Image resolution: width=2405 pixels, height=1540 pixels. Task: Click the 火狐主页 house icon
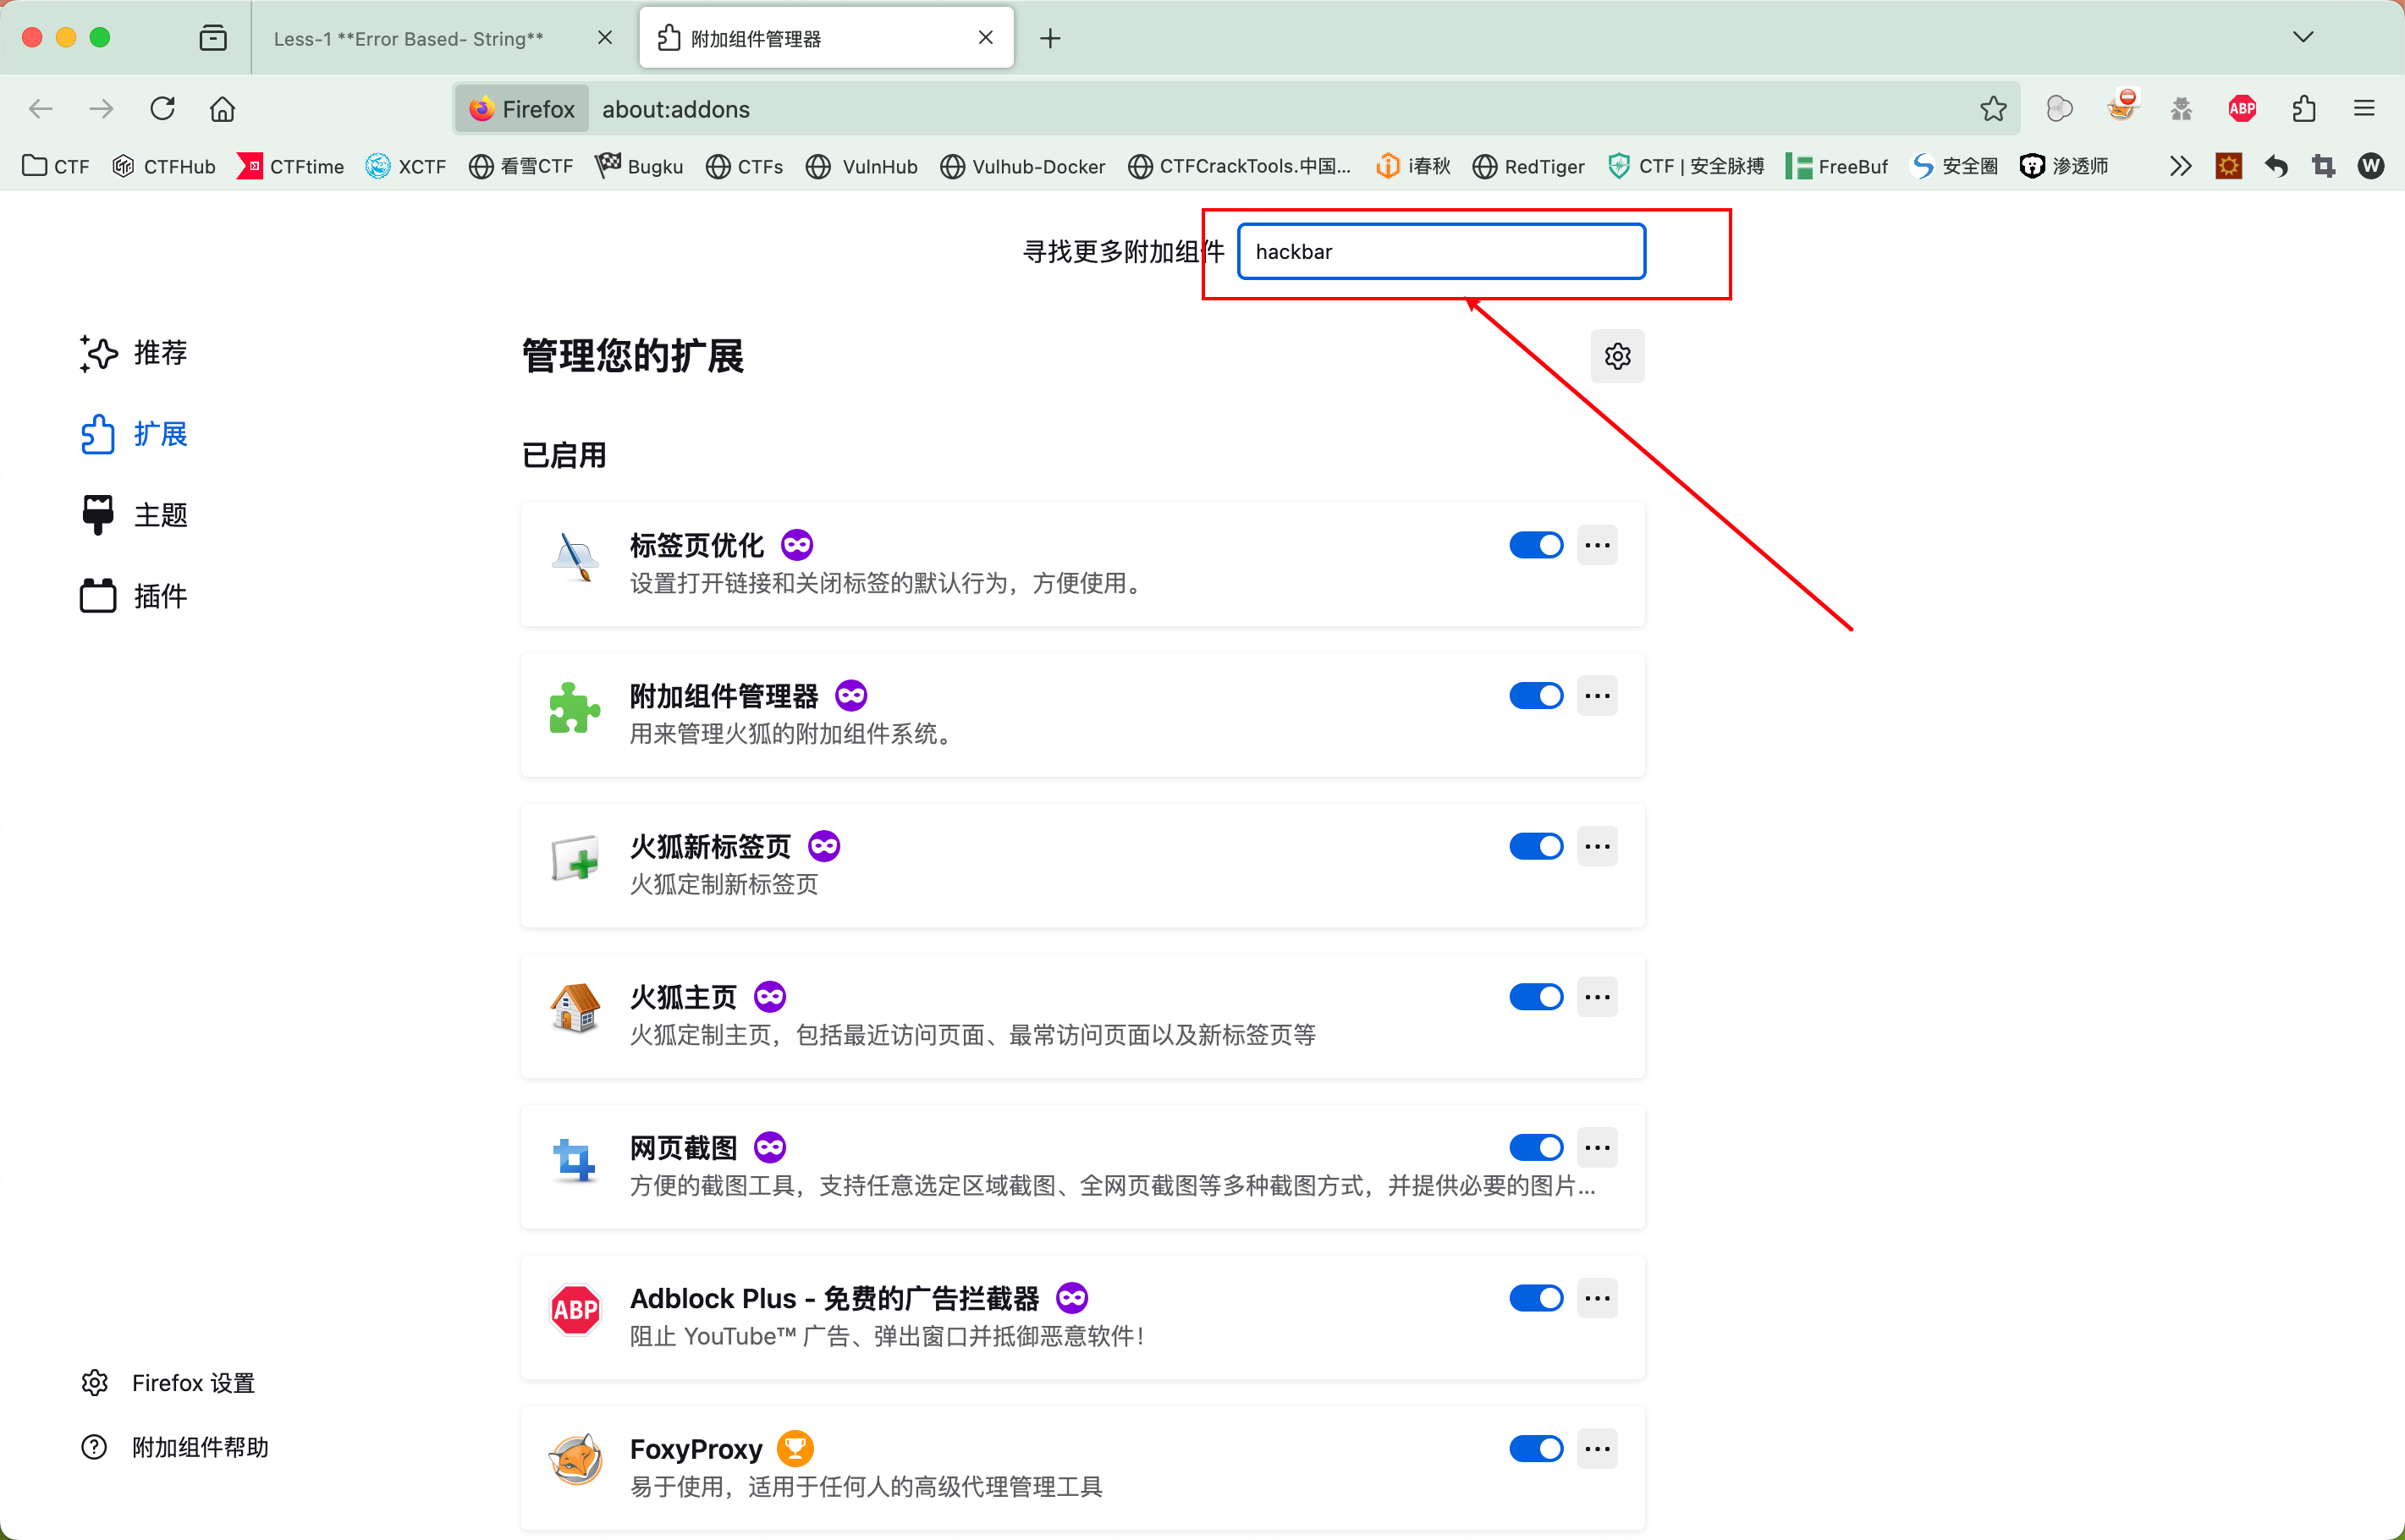click(x=575, y=1009)
